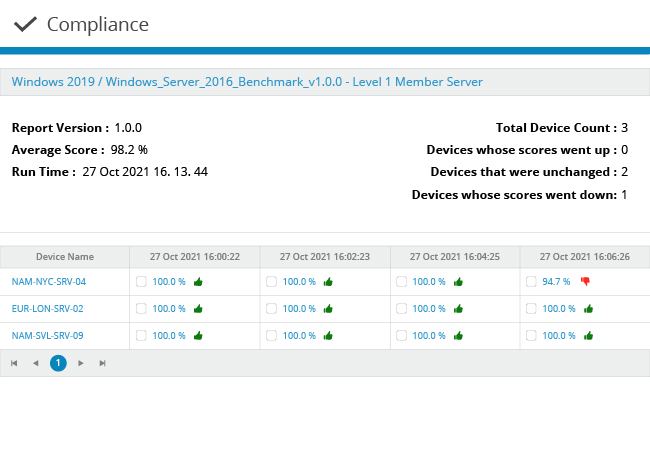Viewport: 650px width, 457px height.
Task: Open the 94.7 % score for NAM-NYC-SRV-04
Action: (556, 282)
